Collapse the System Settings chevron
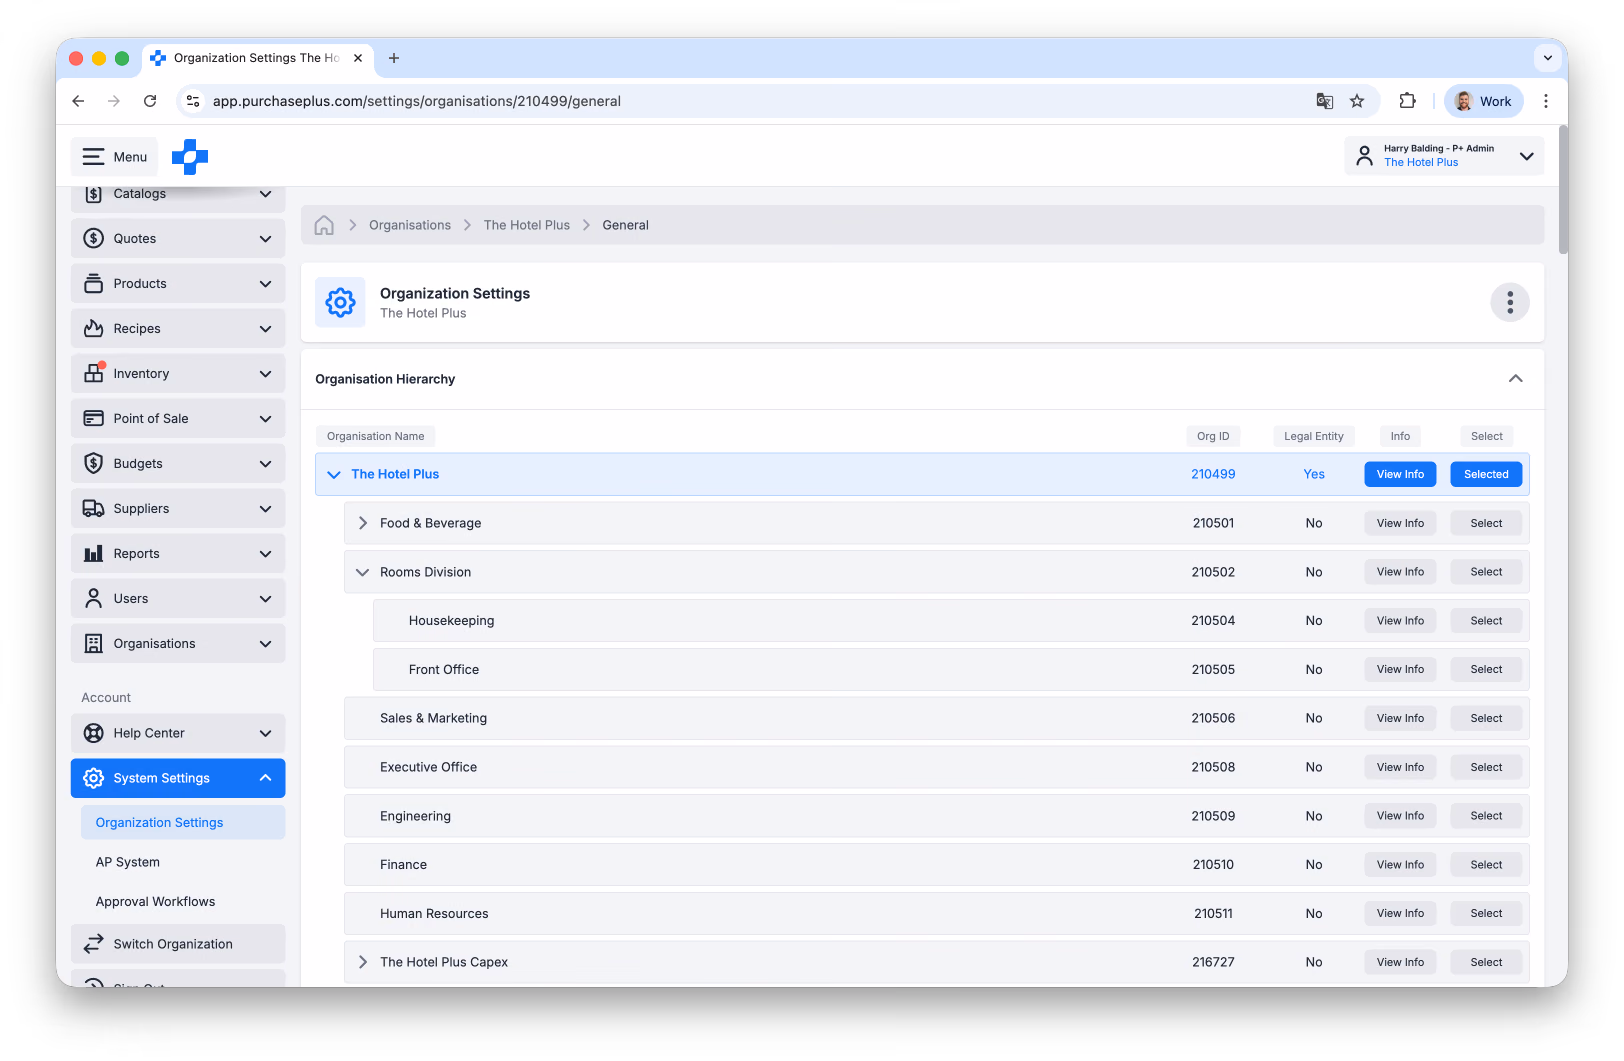The height and width of the screenshot is (1061, 1624). (x=265, y=778)
